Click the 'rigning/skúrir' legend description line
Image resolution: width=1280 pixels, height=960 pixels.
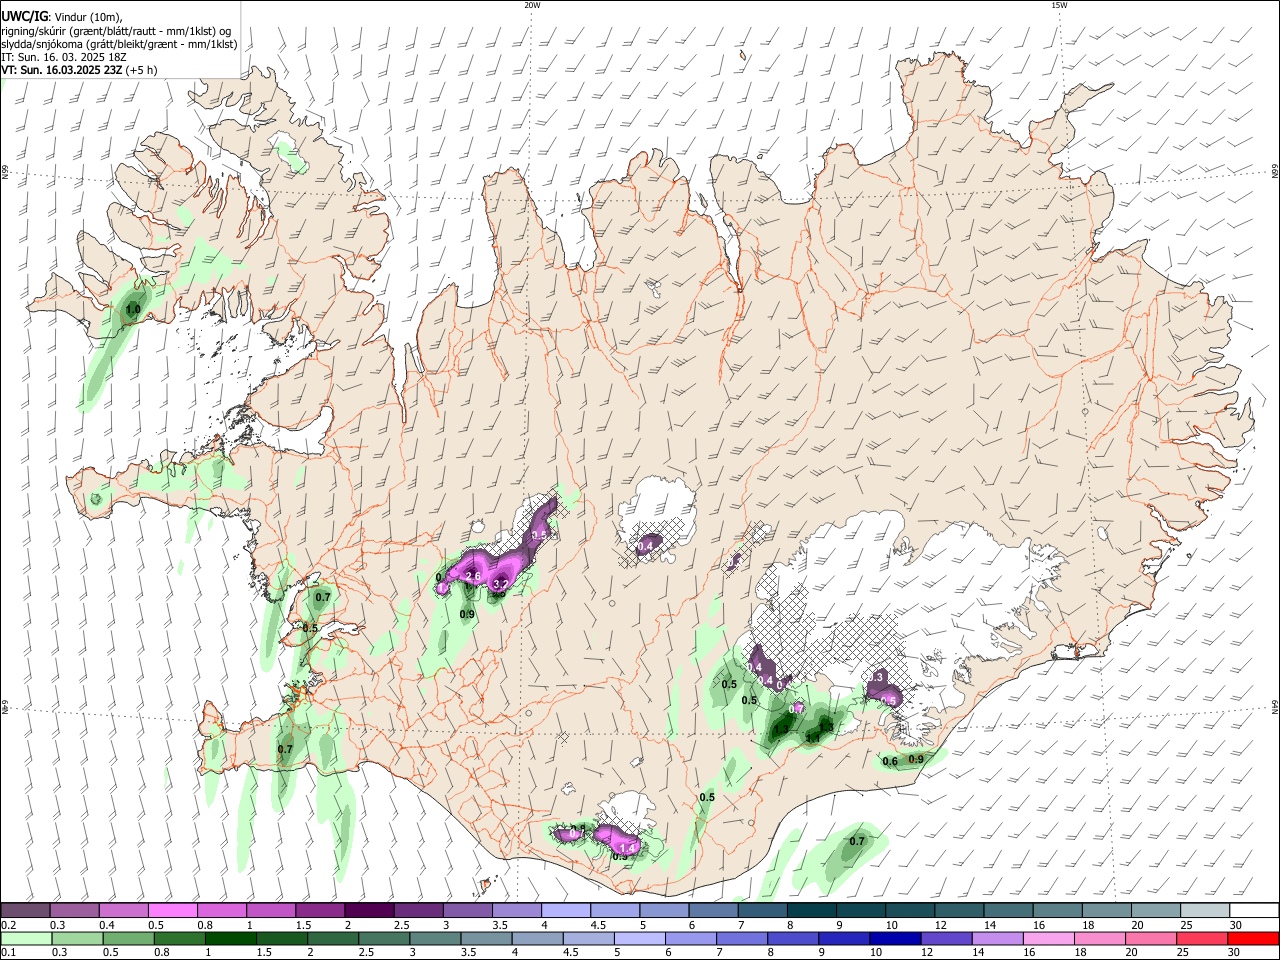pyautogui.click(x=116, y=30)
